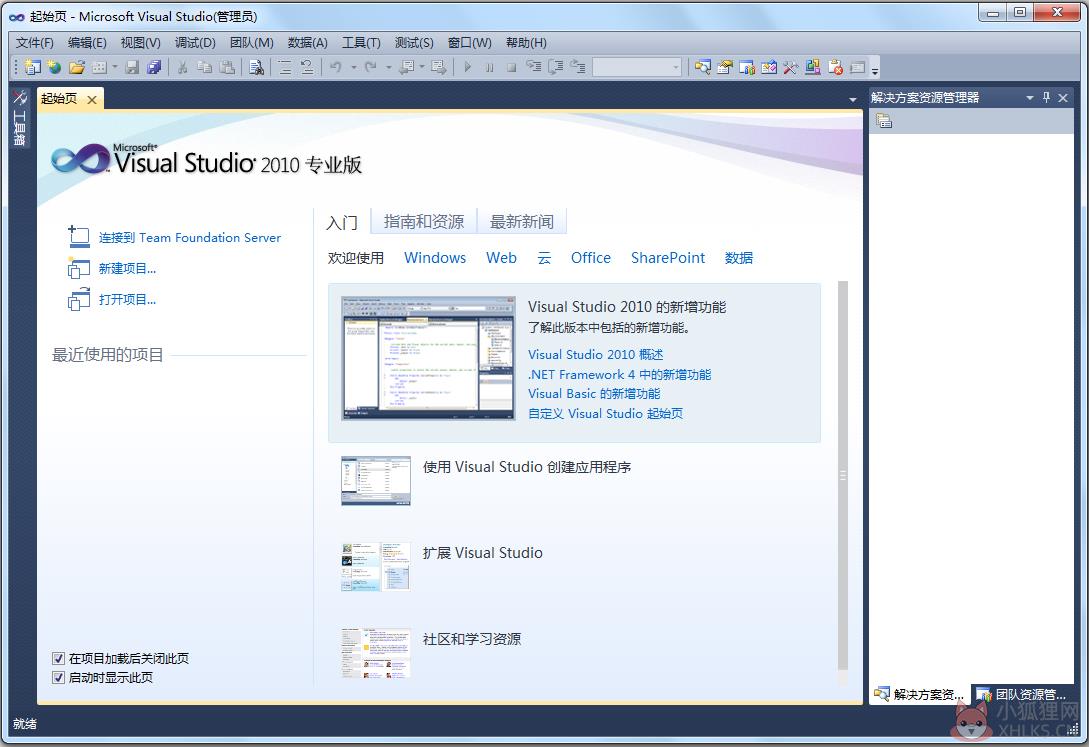Click the Break All pause icon
This screenshot has height=747, width=1089.
click(490, 67)
